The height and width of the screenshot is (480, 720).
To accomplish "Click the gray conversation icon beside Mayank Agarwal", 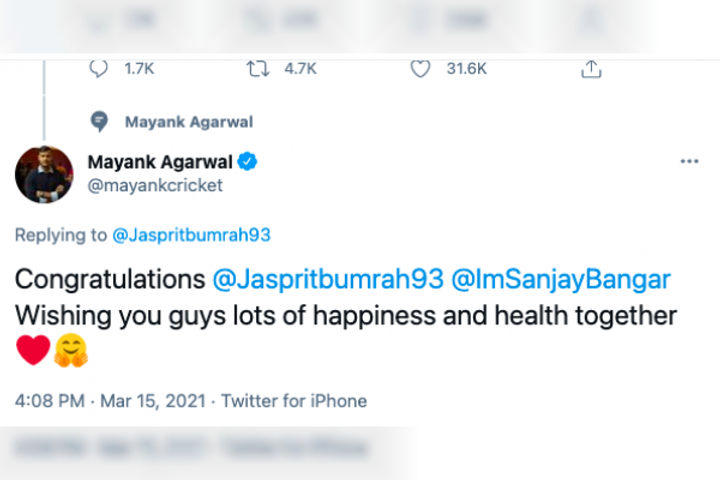I will click(x=99, y=121).
